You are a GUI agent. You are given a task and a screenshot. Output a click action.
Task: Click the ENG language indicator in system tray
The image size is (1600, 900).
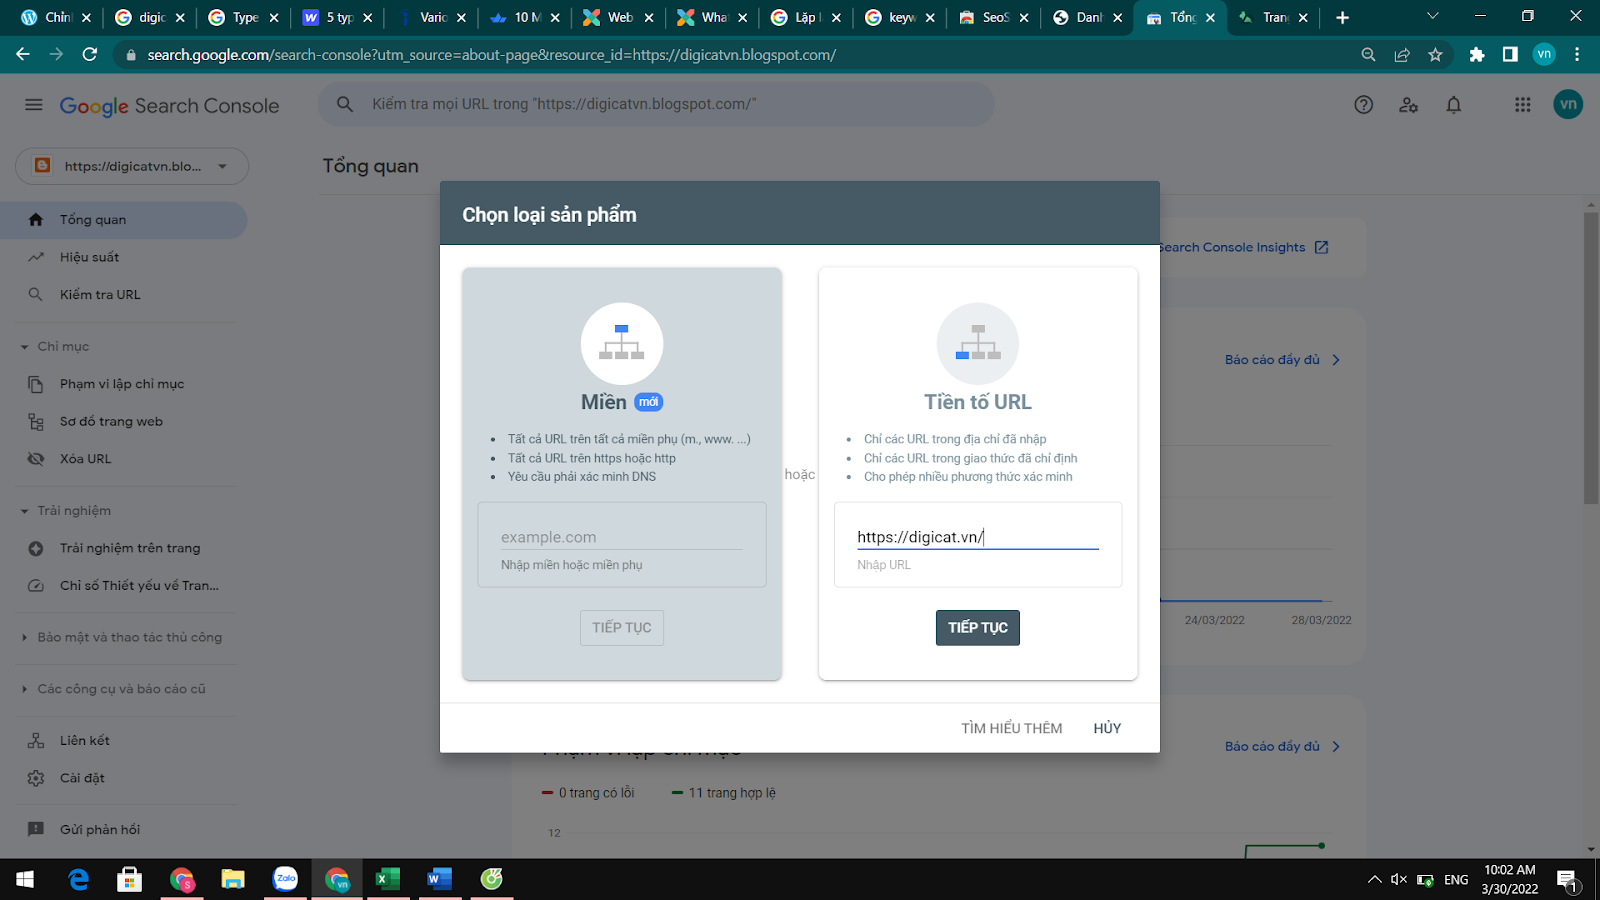1456,880
